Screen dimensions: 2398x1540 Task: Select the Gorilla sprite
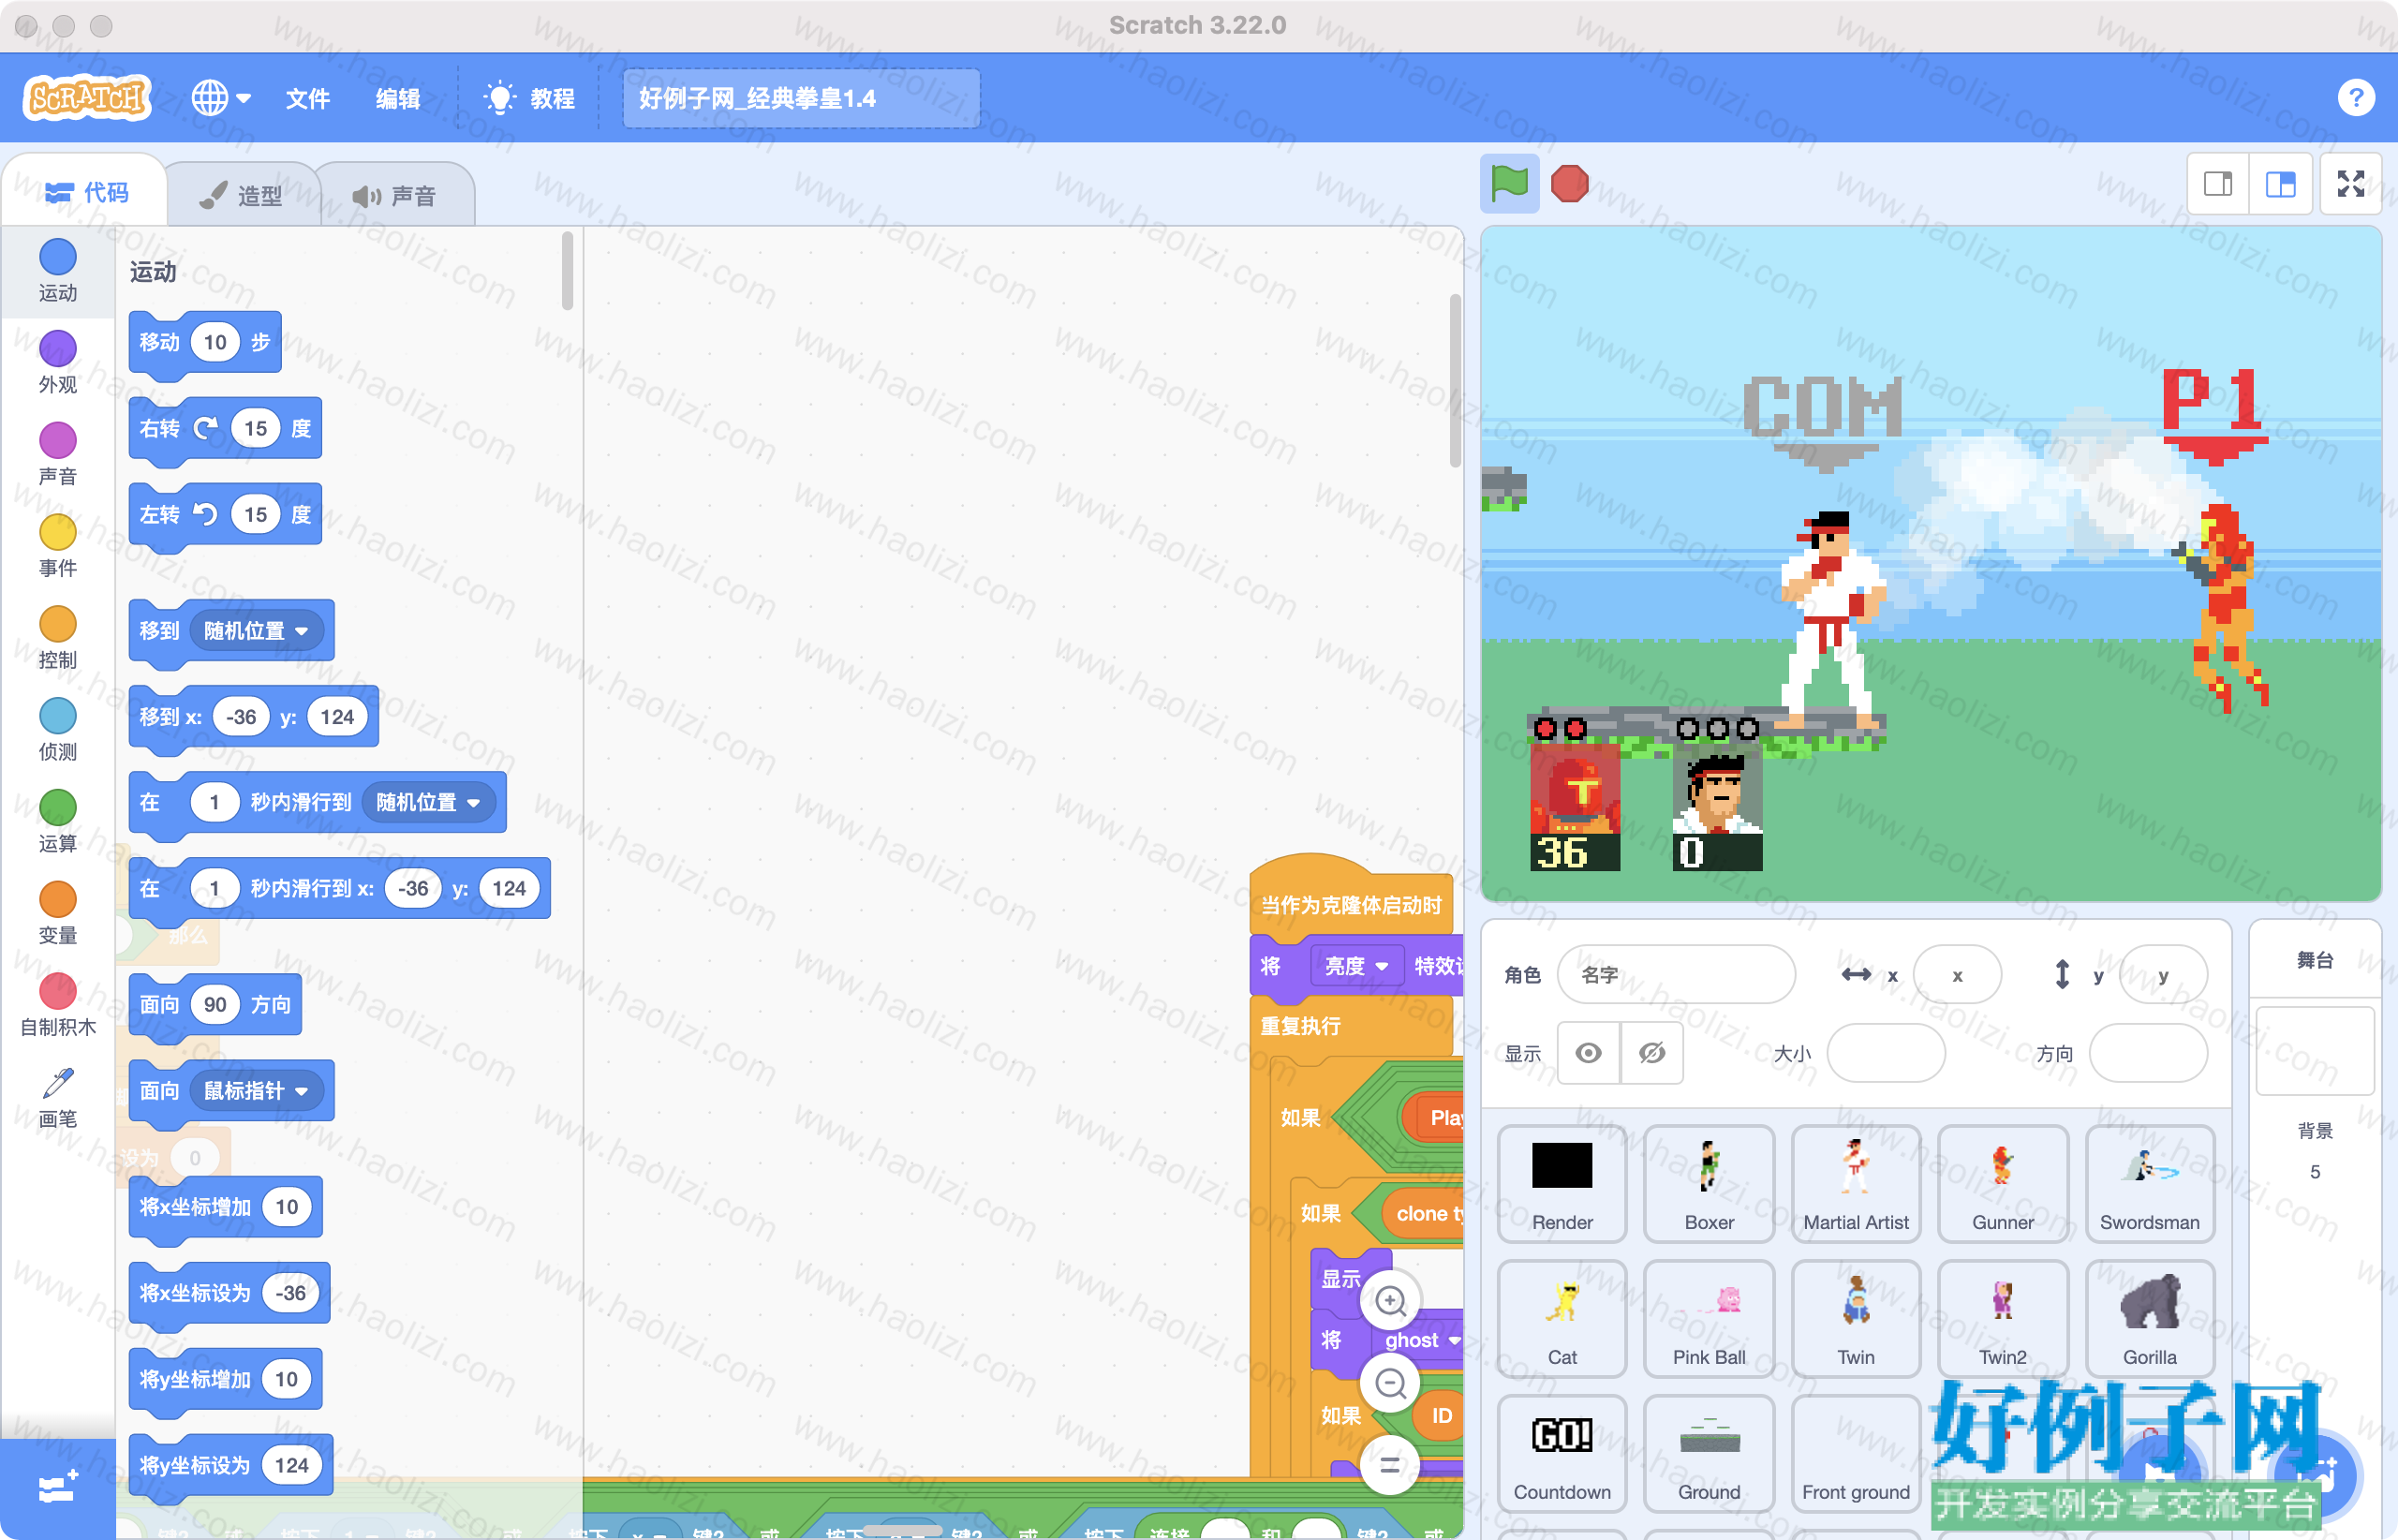pyautogui.click(x=2150, y=1318)
